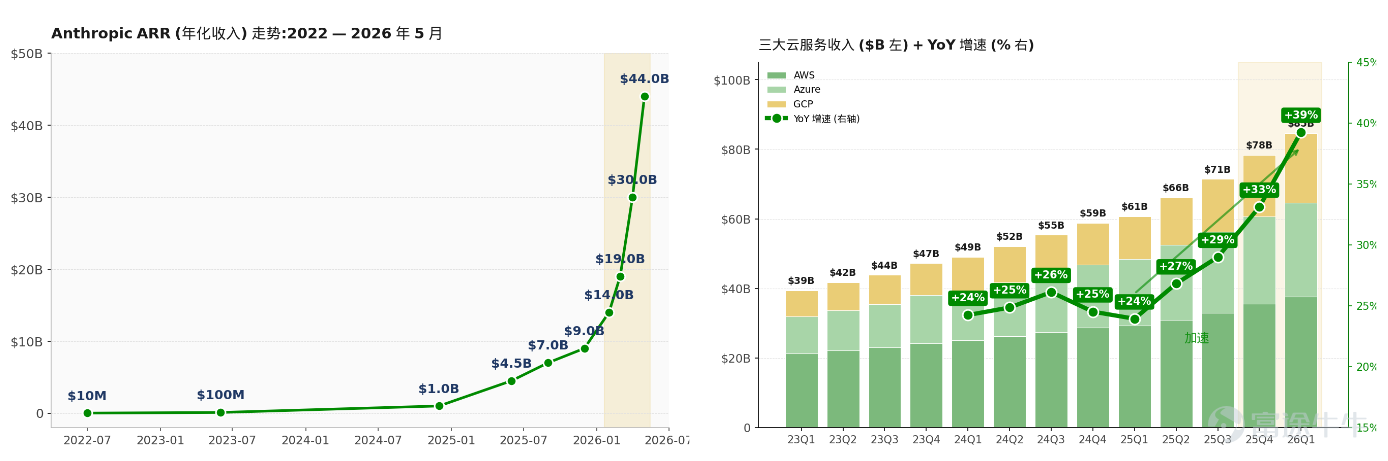The height and width of the screenshot is (461, 1388).
Task: Click the 2024-01 x-axis label
Action: [306, 440]
